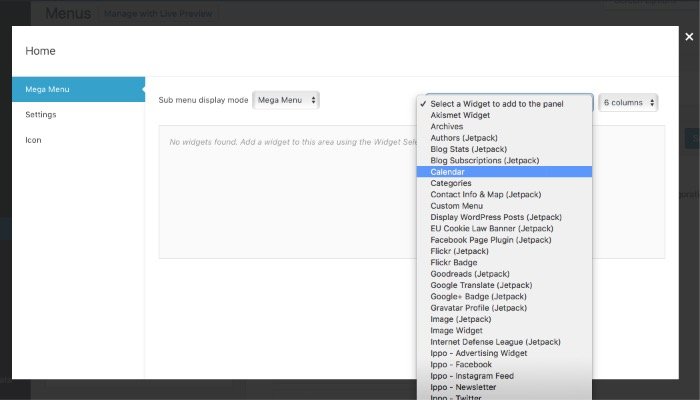Select Custom Menu widget
This screenshot has width=700, height=400.
(x=456, y=206)
